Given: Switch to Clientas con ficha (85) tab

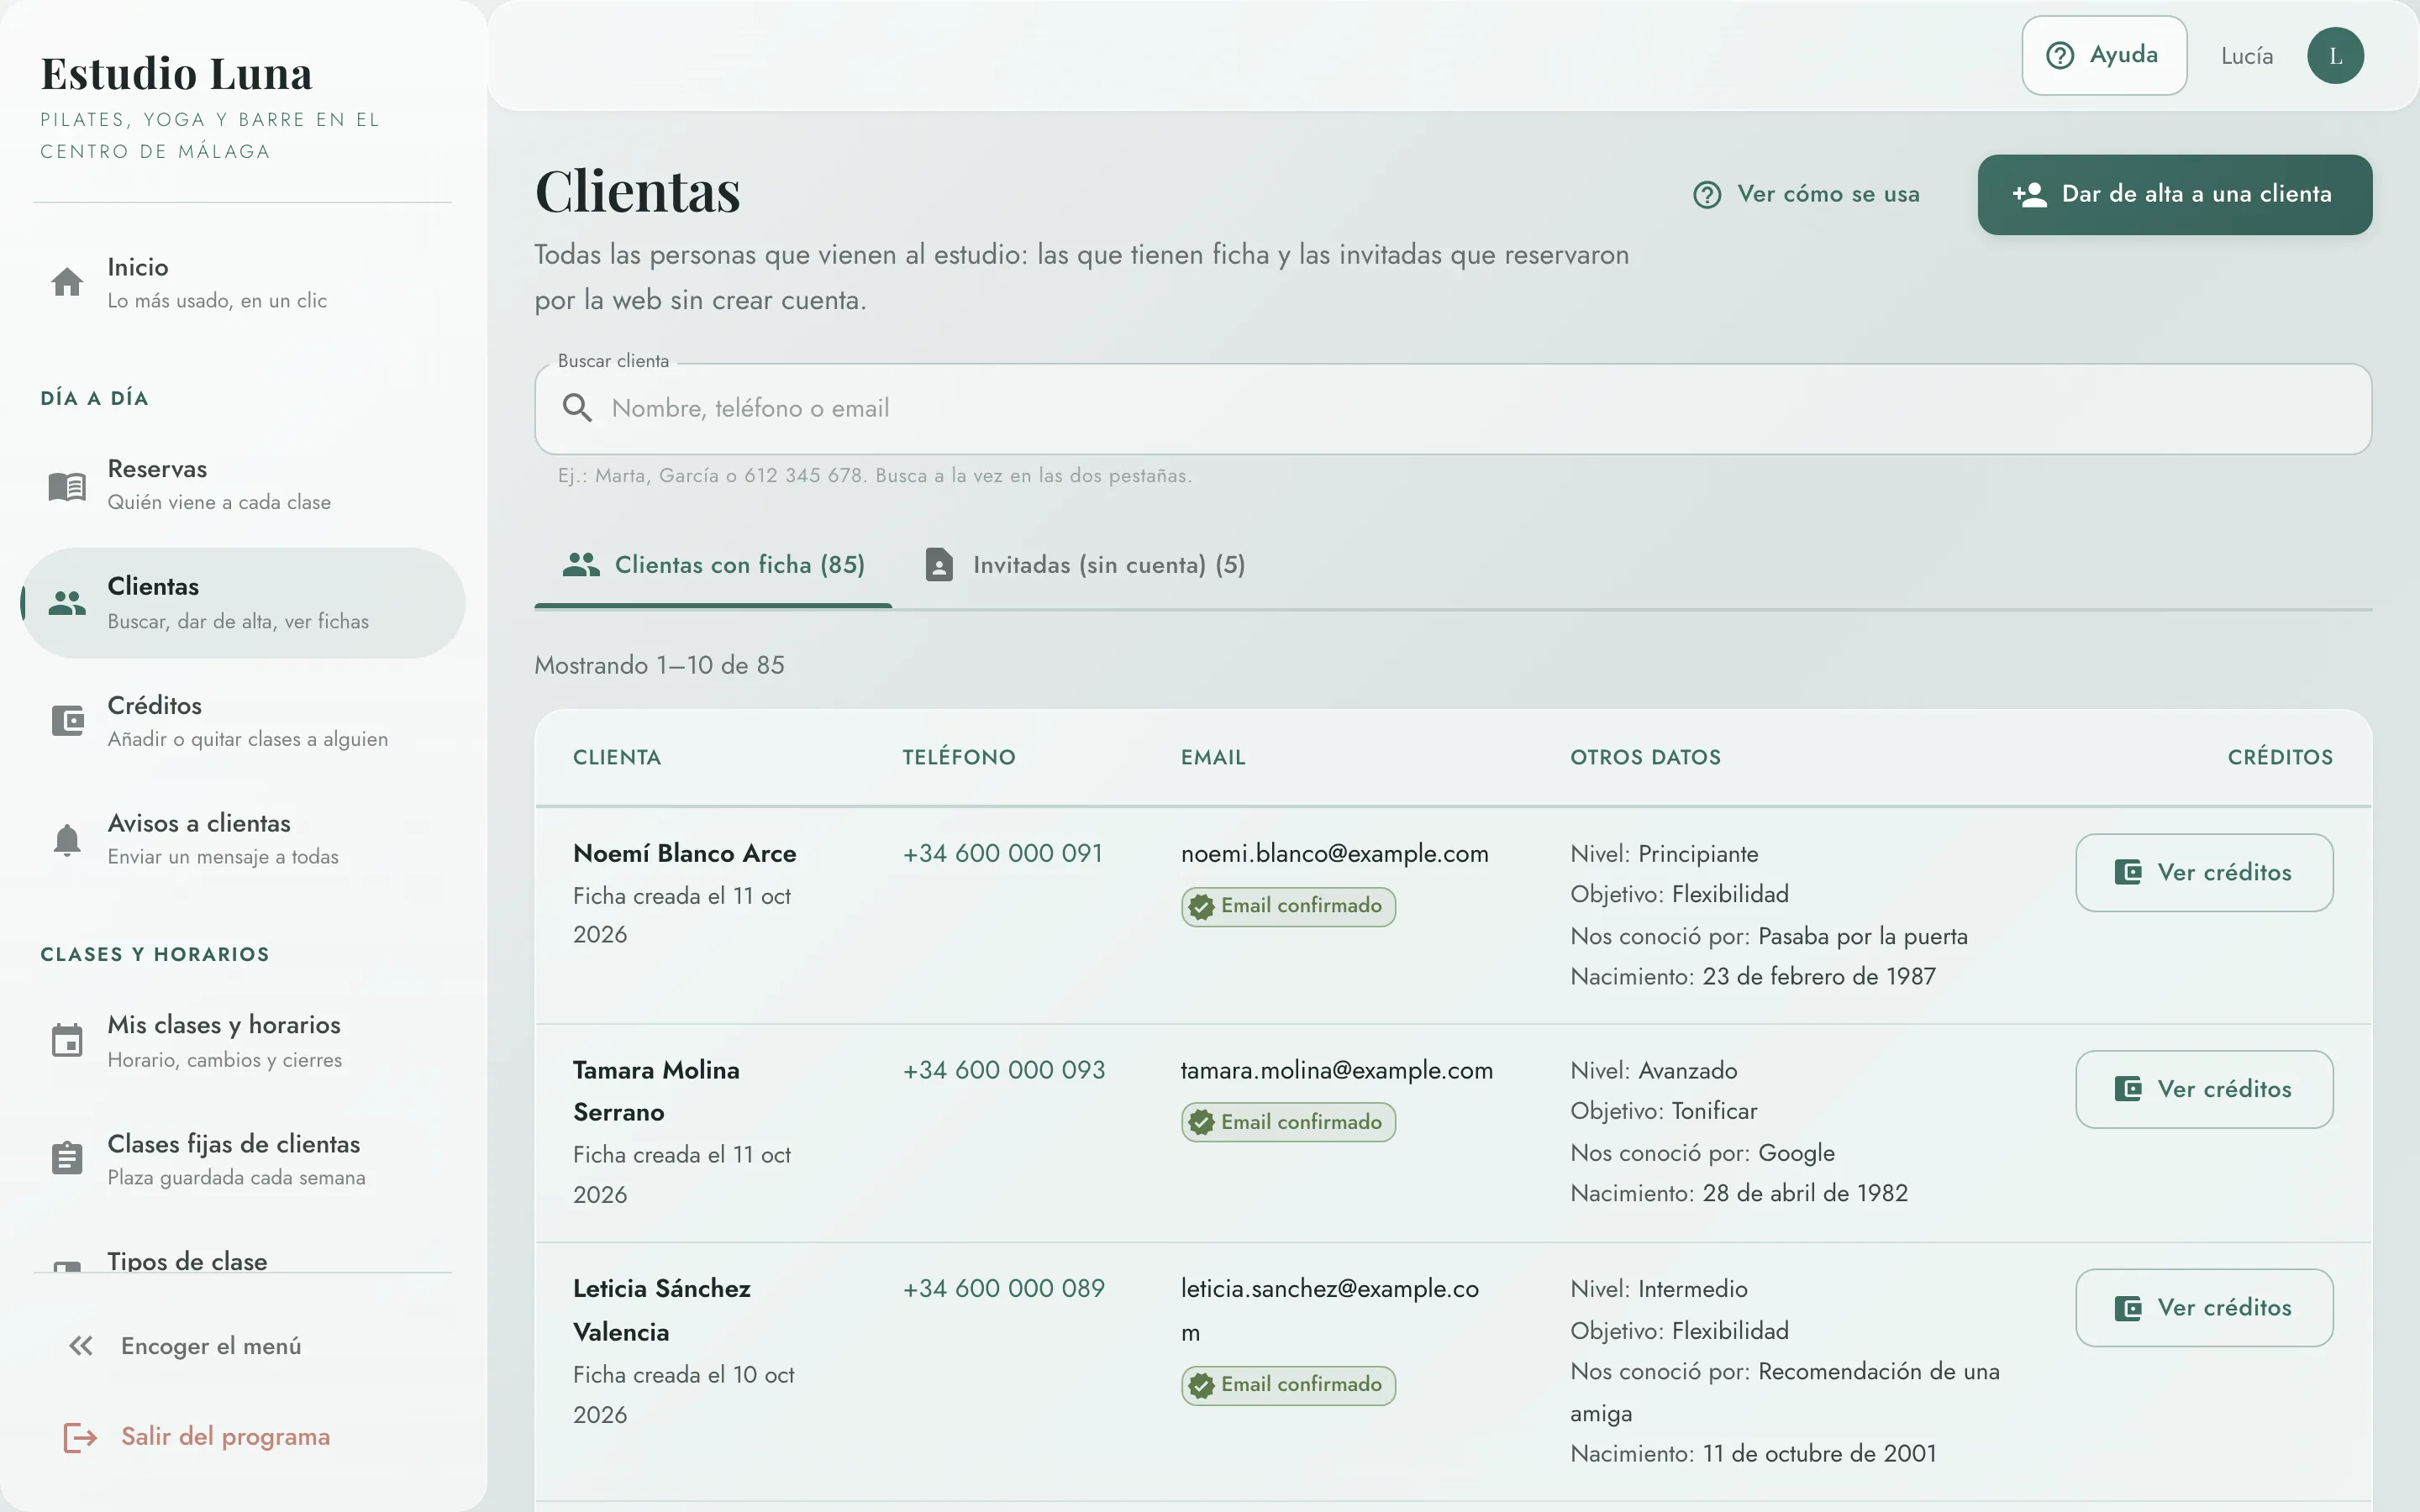Looking at the screenshot, I should [x=713, y=565].
